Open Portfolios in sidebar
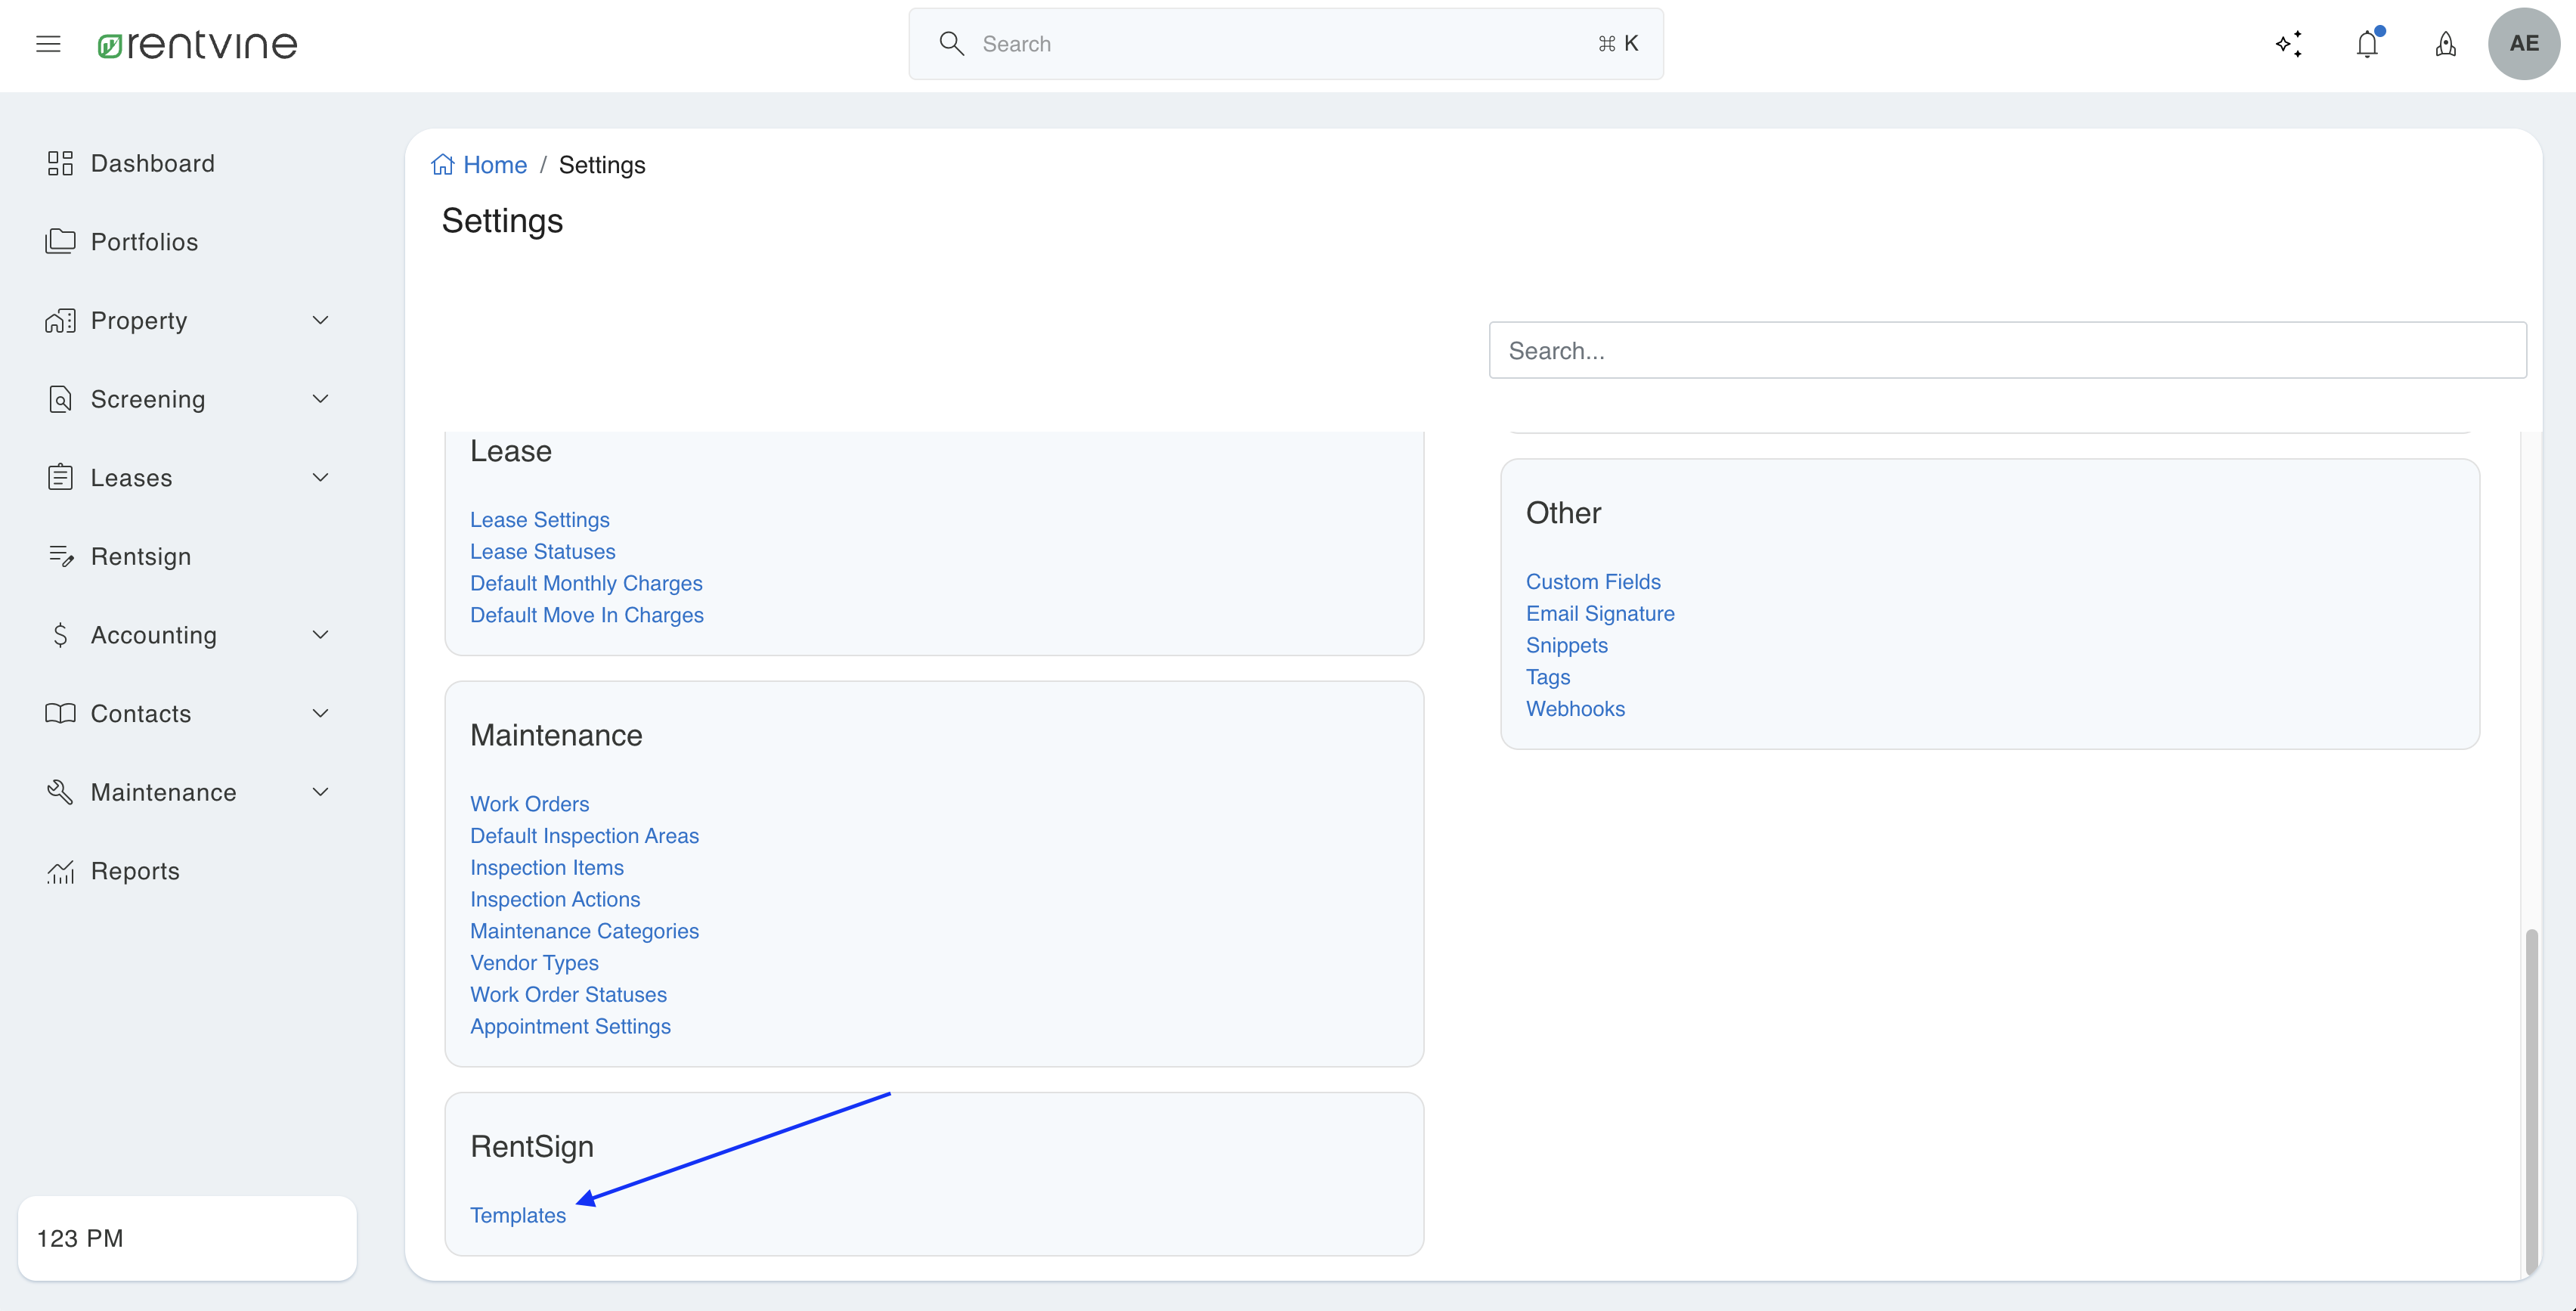 144,241
